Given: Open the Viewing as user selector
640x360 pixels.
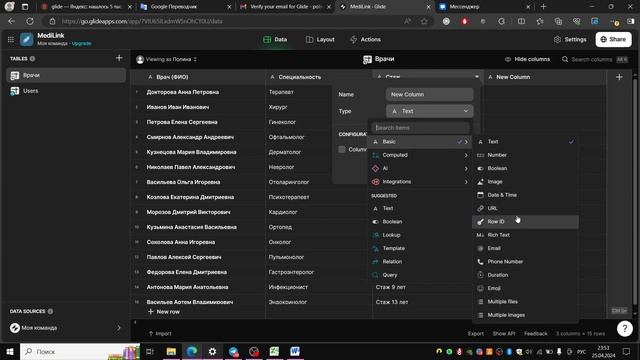Looking at the screenshot, I should [167, 59].
